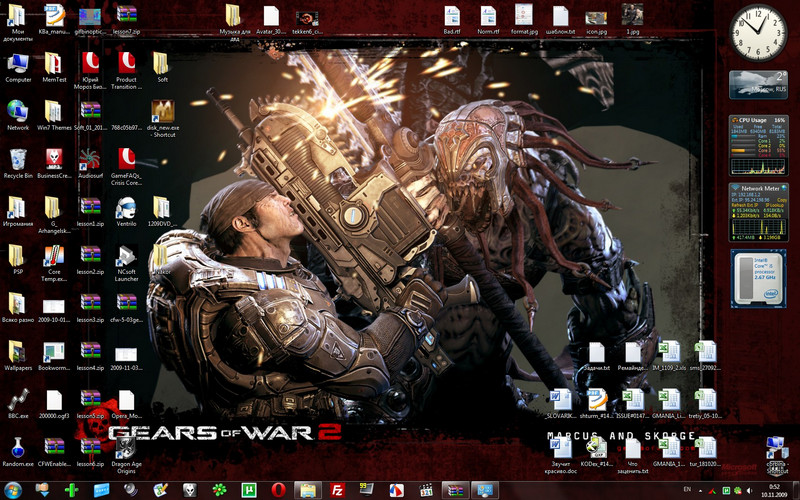Select the Norm.rtf document
This screenshot has width=800, height=500.
coord(488,20)
